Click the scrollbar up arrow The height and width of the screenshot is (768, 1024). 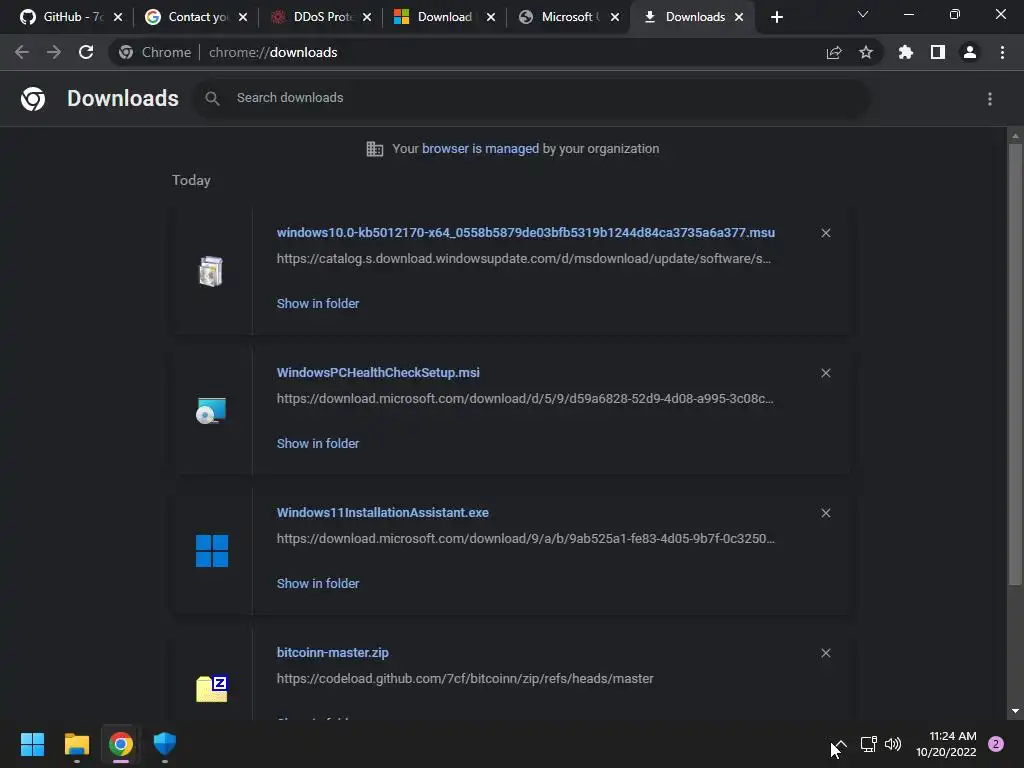(x=1015, y=136)
